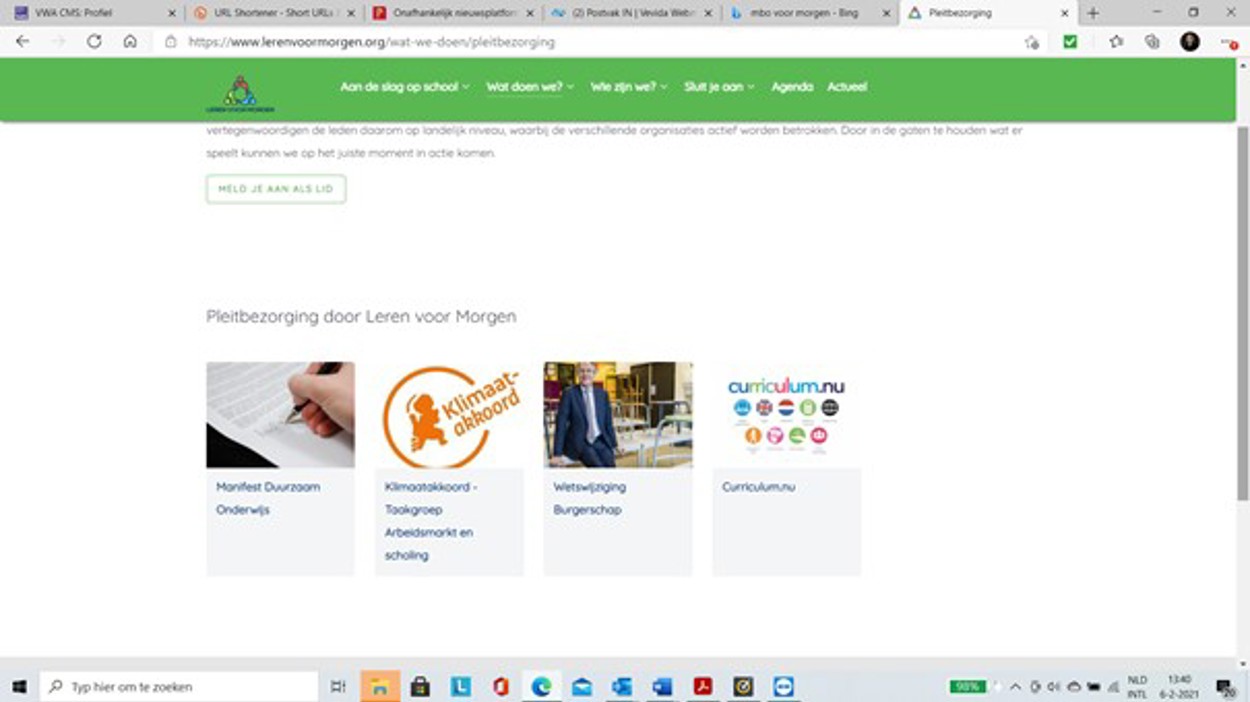Click 'Meld je aan als lid' button
This screenshot has width=1250, height=702.
point(276,189)
